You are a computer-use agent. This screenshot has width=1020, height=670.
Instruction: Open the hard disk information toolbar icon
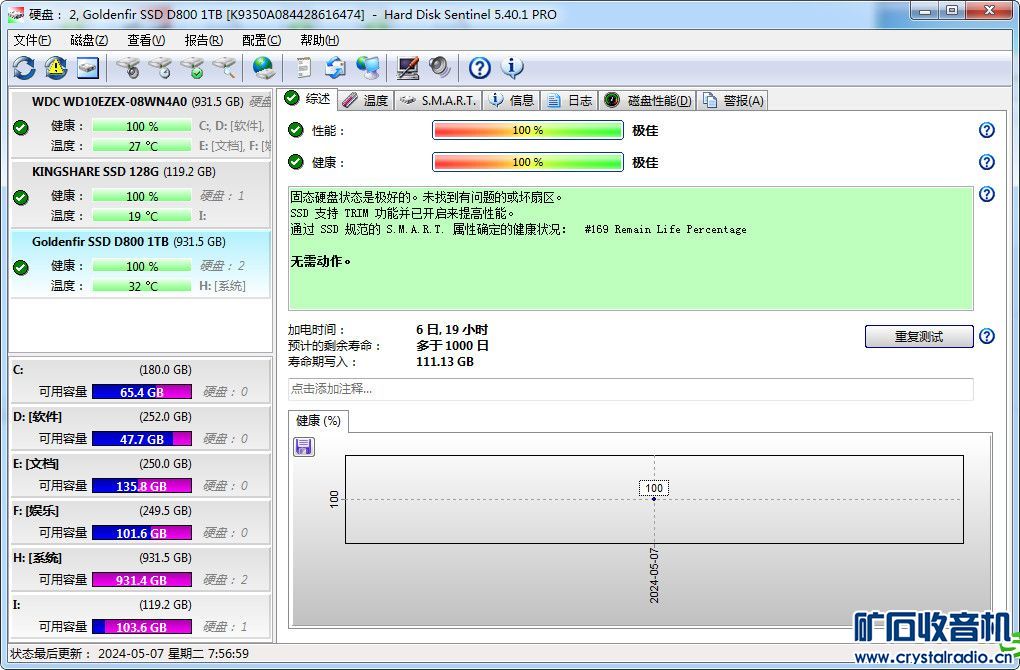88,68
